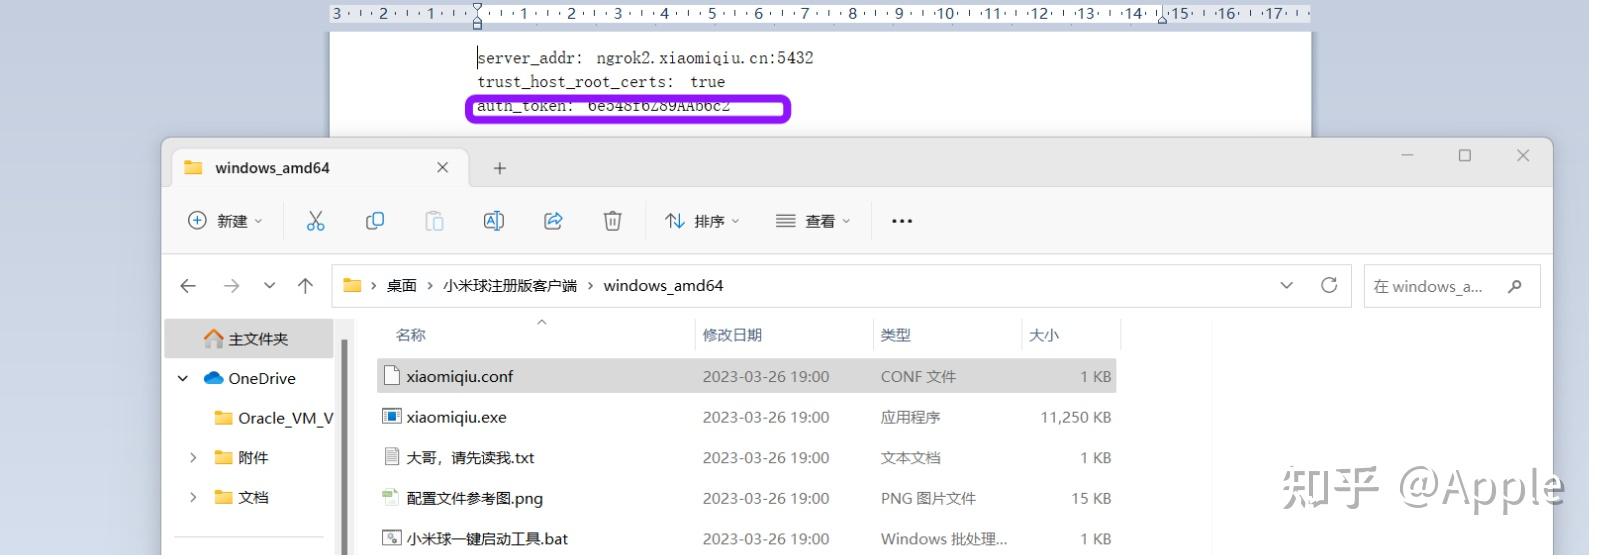Expand the 附件 folder chevron
1605x559 pixels.
[193, 458]
